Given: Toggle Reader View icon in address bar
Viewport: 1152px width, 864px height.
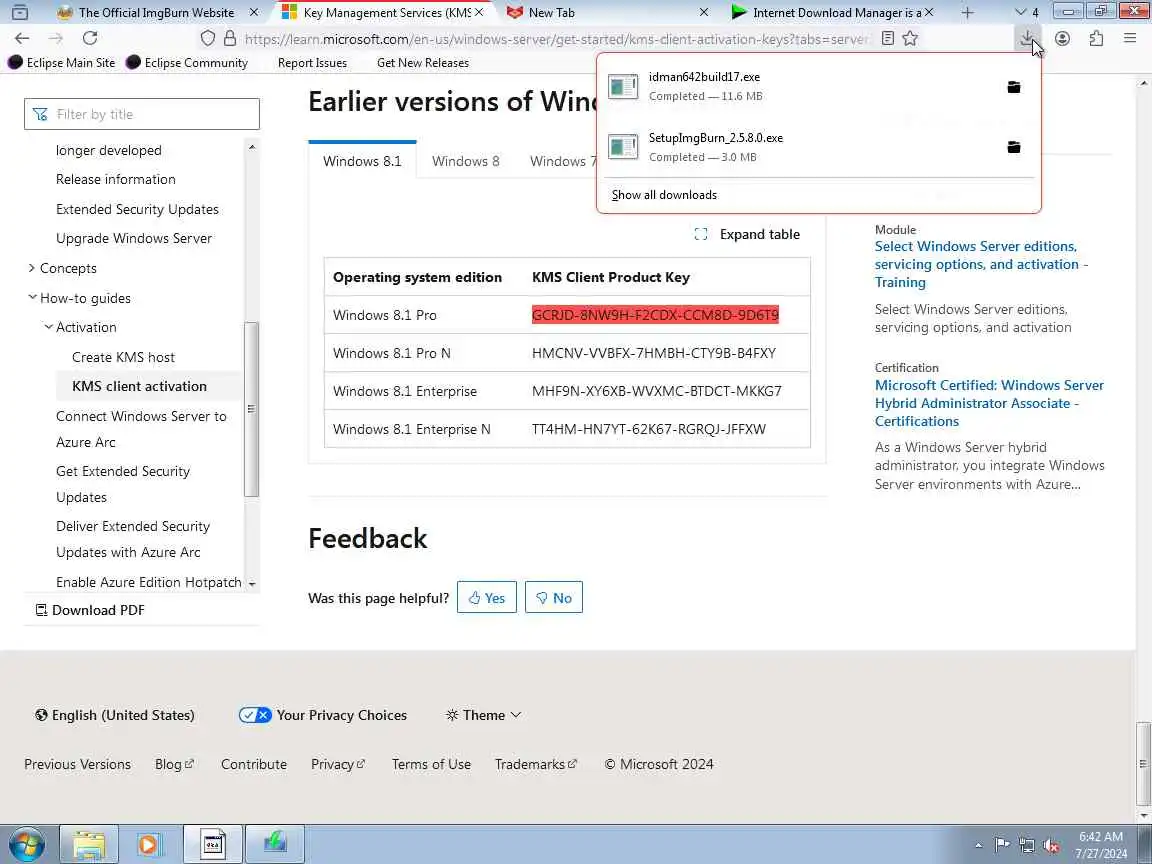Looking at the screenshot, I should (888, 38).
